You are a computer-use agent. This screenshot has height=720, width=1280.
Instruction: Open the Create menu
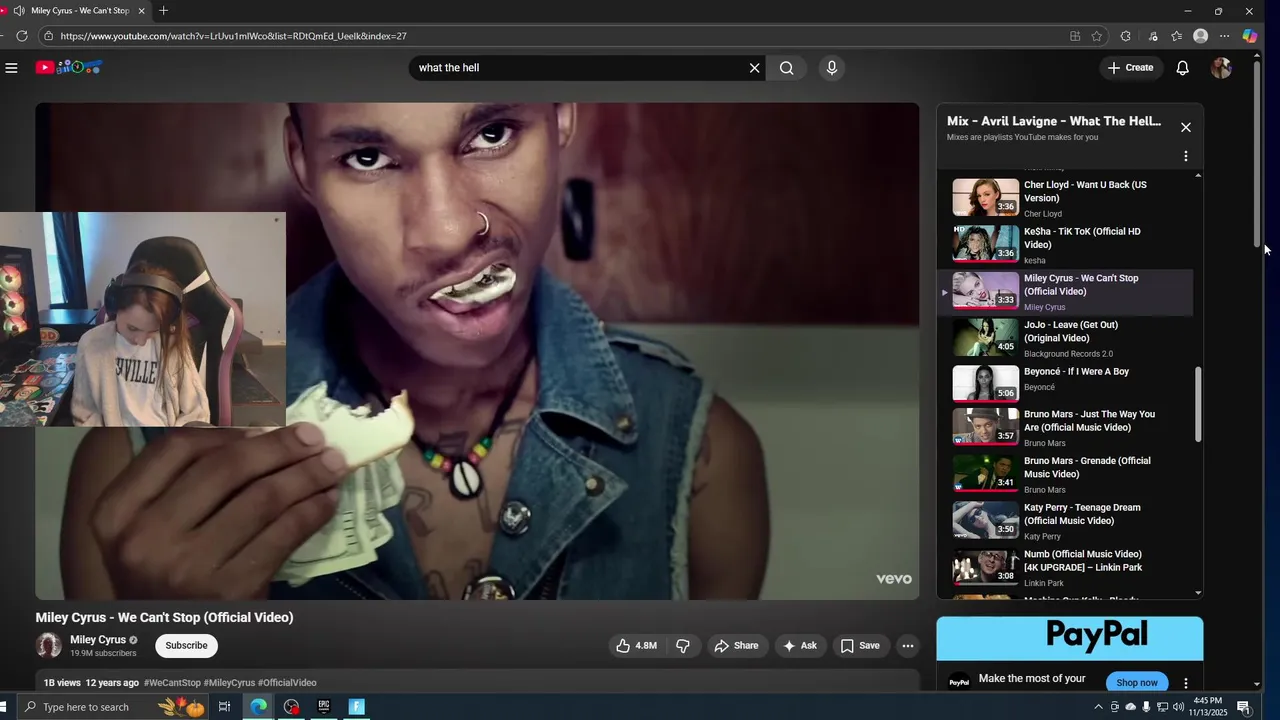pos(1130,68)
